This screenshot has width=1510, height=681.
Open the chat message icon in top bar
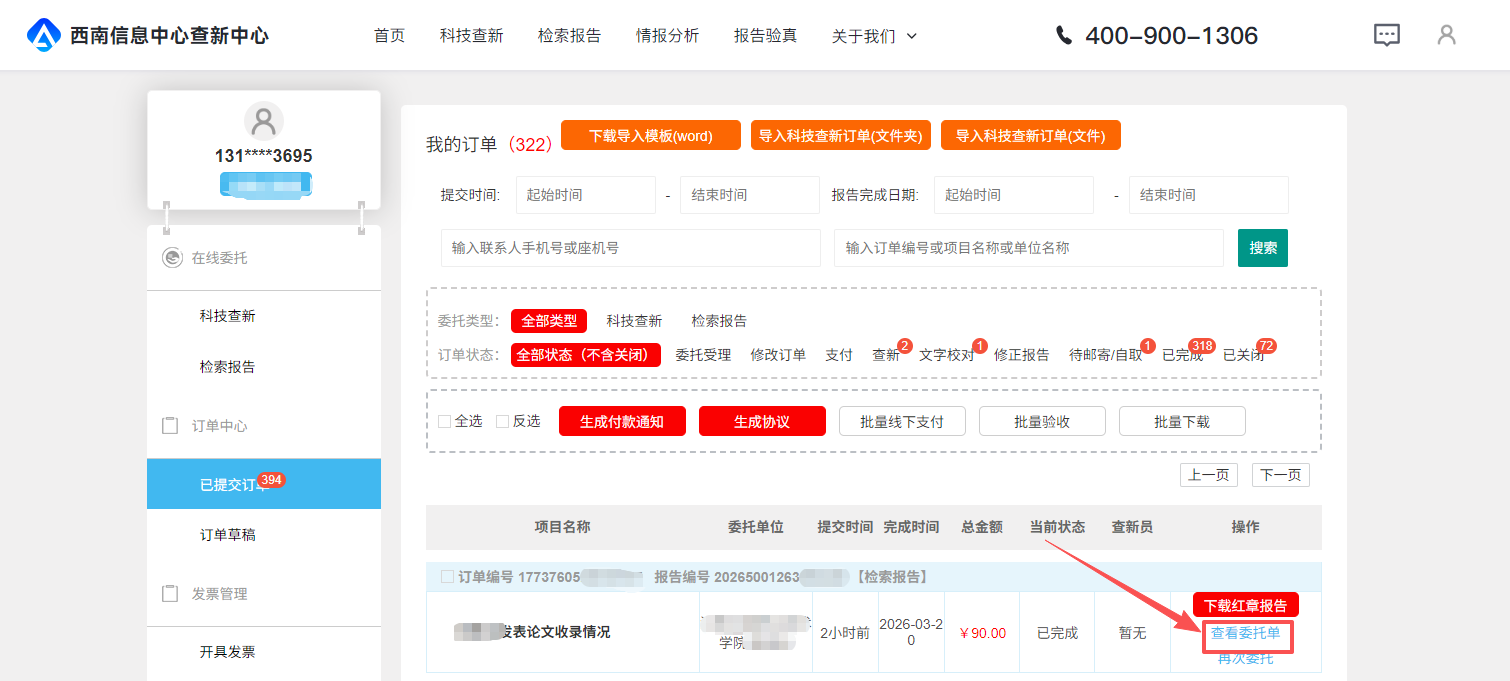(x=1386, y=35)
